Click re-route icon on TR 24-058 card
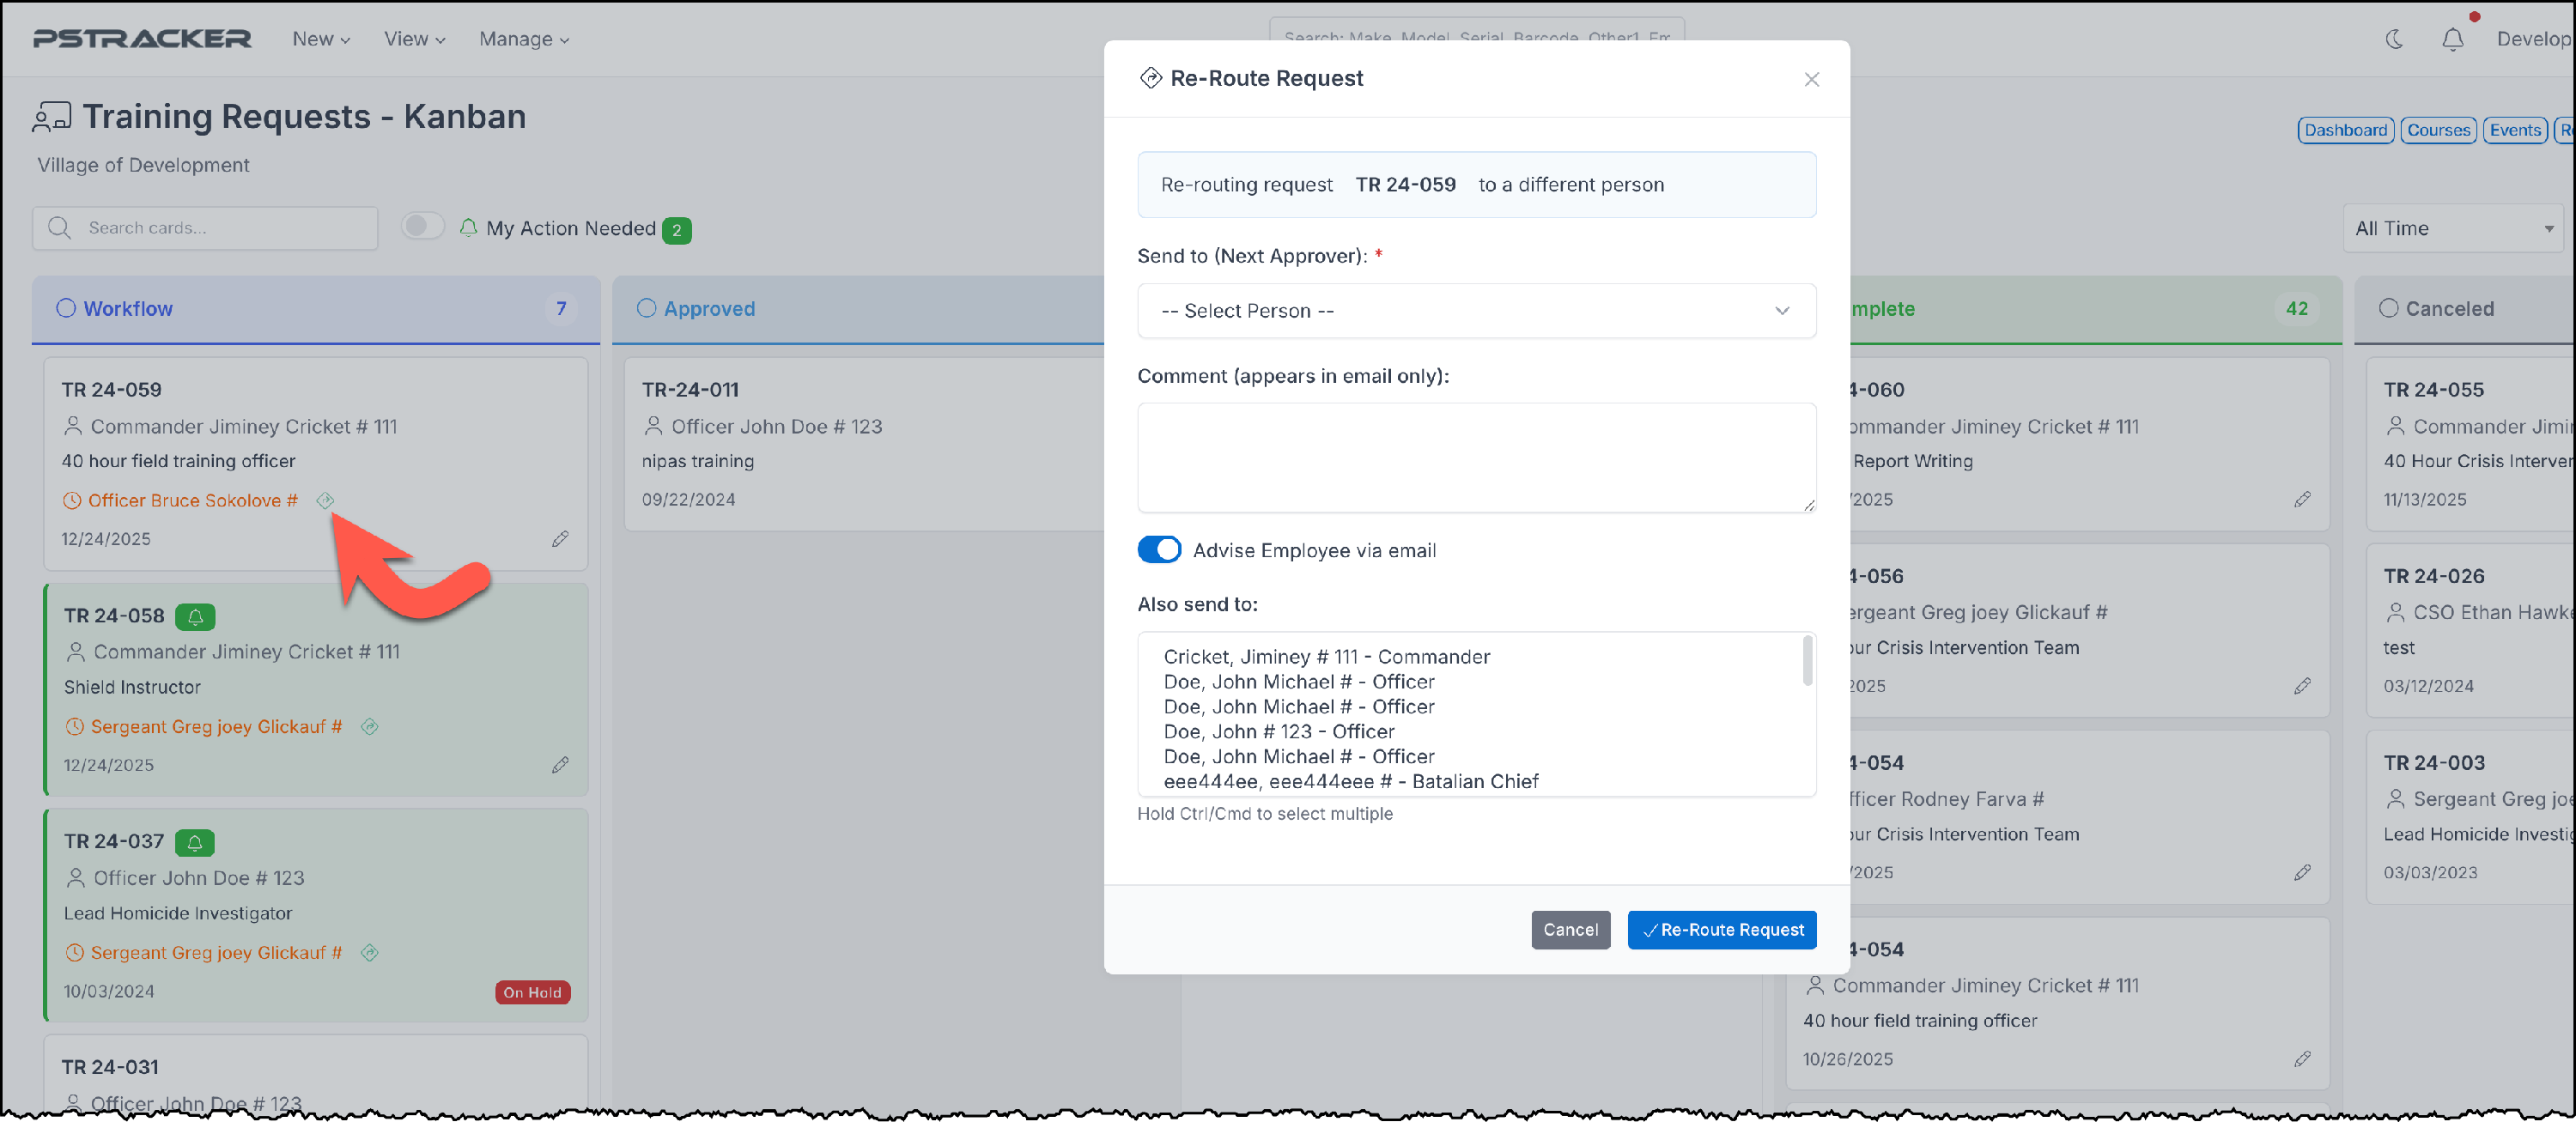The image size is (2576, 1122). [x=370, y=727]
